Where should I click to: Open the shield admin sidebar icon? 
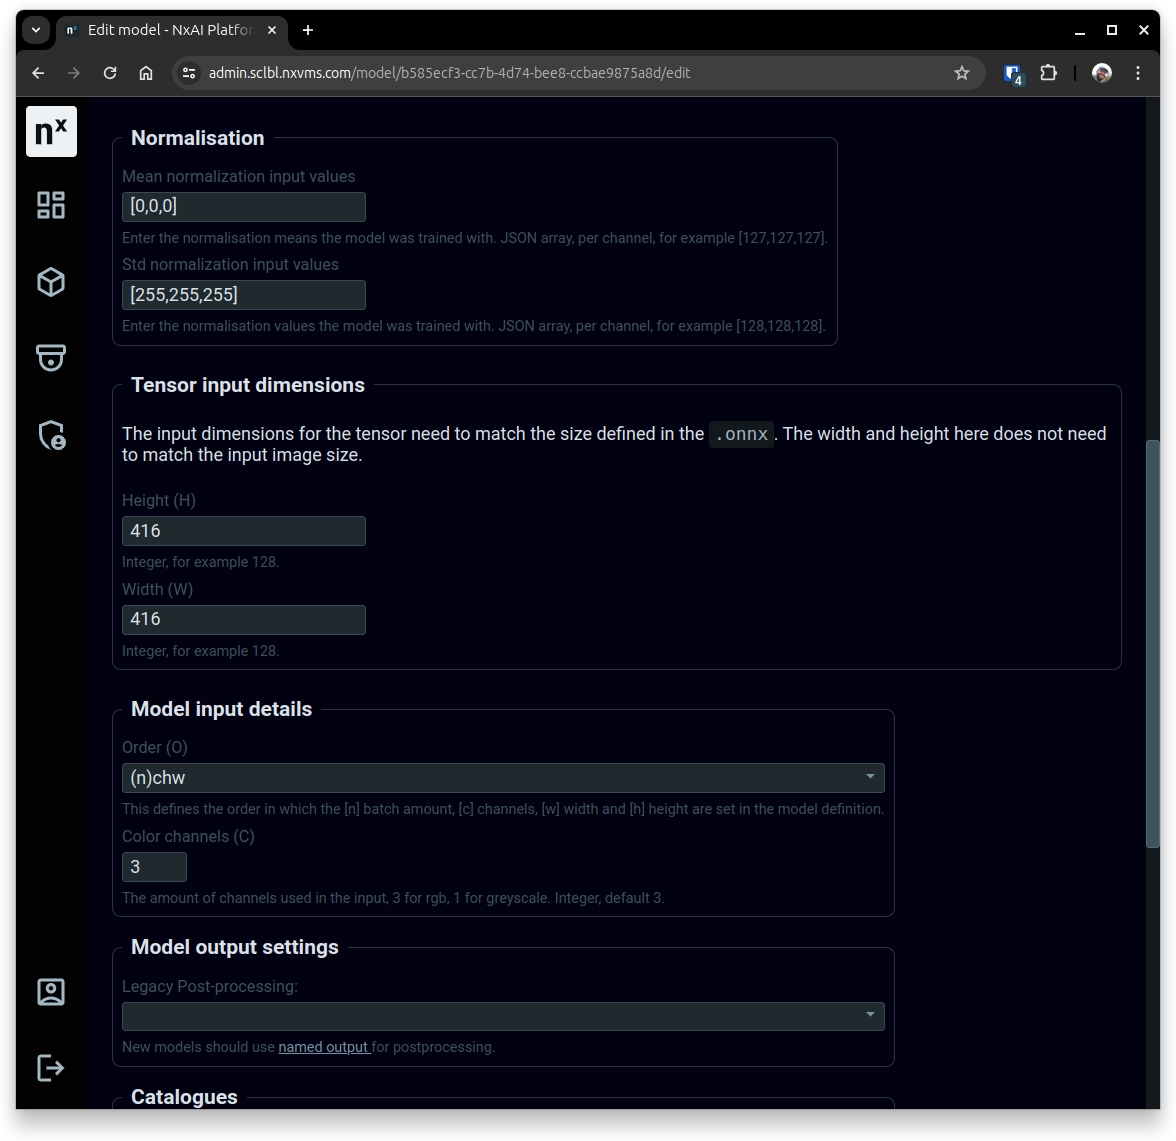[51, 435]
